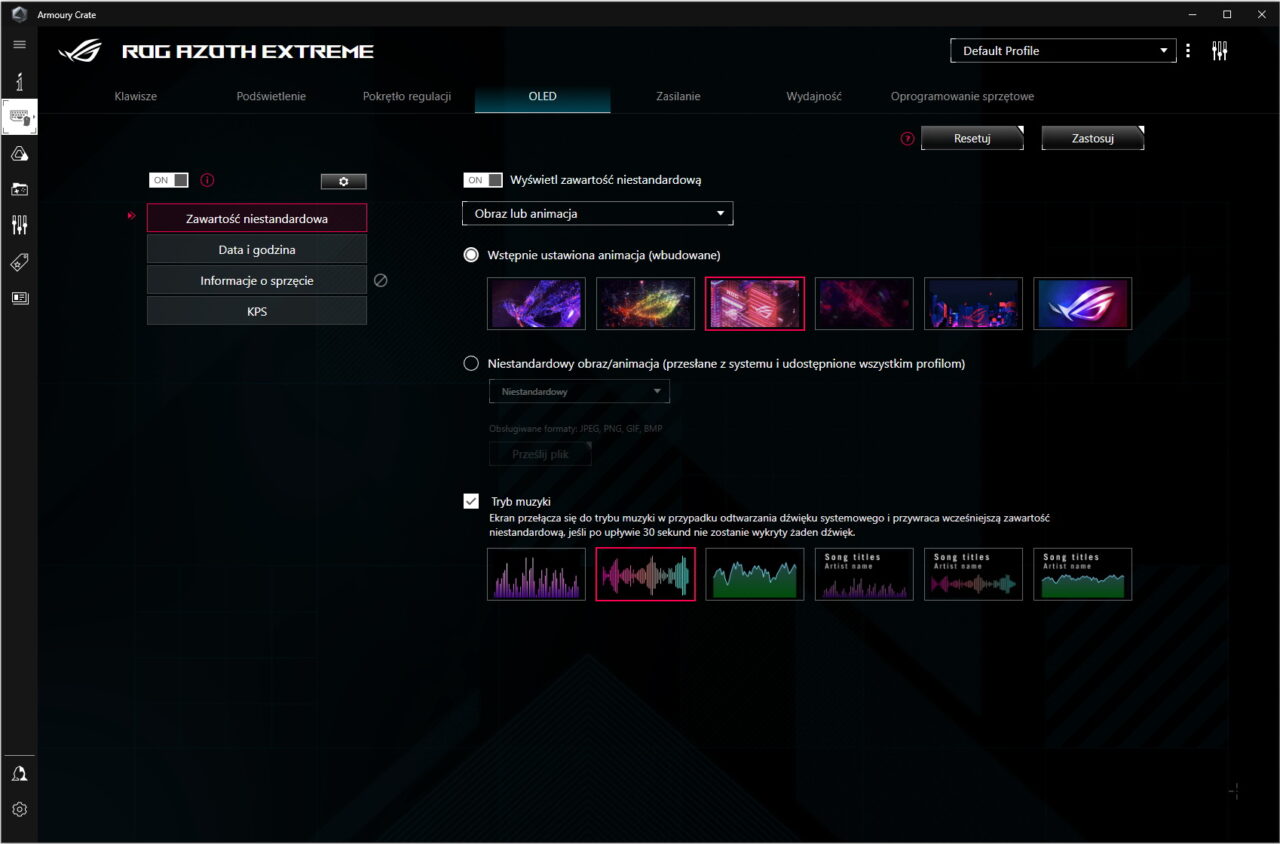Viewport: 1280px width, 844px height.
Task: Select Informacje o sprzęcie item
Action: 257,280
